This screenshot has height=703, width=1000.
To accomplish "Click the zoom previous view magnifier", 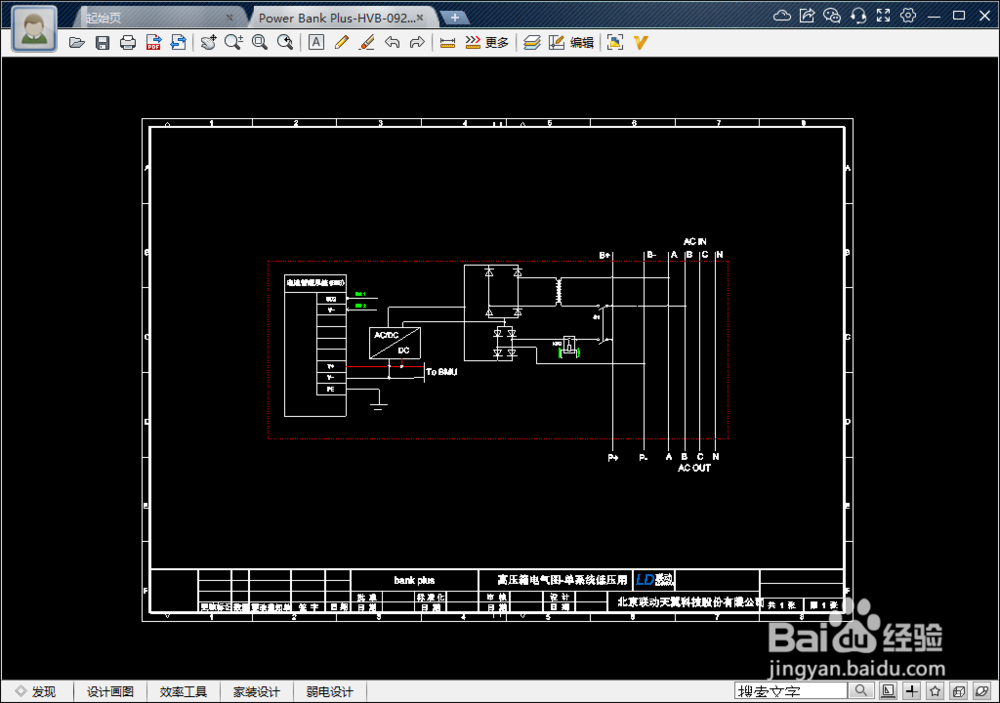I will click(285, 43).
